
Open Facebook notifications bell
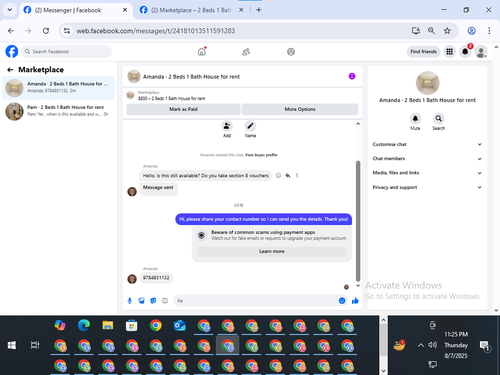(x=465, y=51)
